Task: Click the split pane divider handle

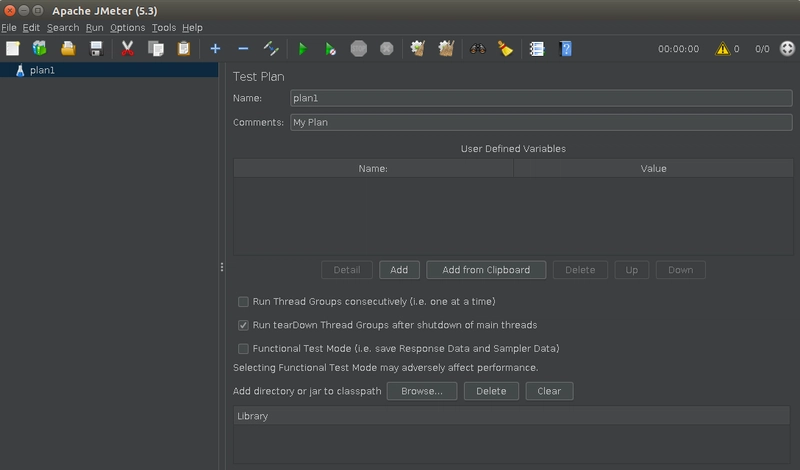Action: [x=221, y=267]
